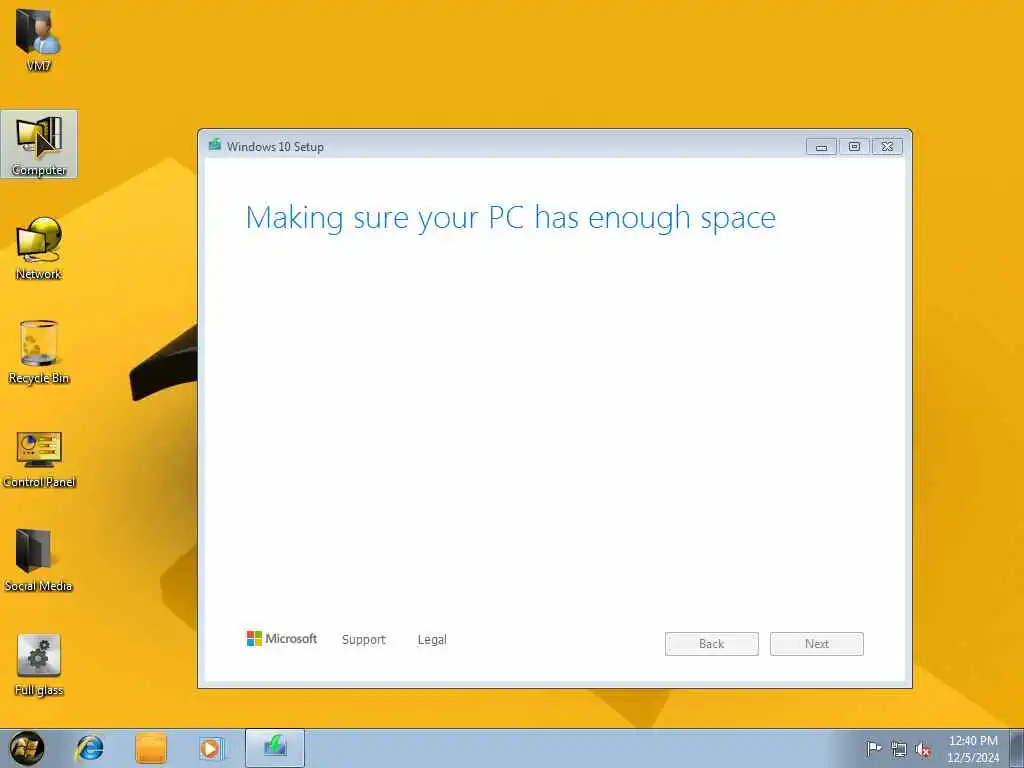
Task: Open the VM7 user folder desktop icon
Action: [39, 39]
